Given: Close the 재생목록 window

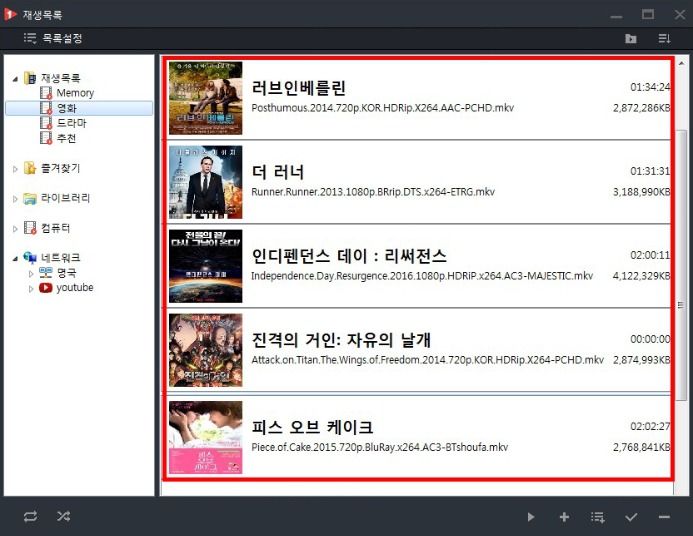Looking at the screenshot, I should point(680,14).
